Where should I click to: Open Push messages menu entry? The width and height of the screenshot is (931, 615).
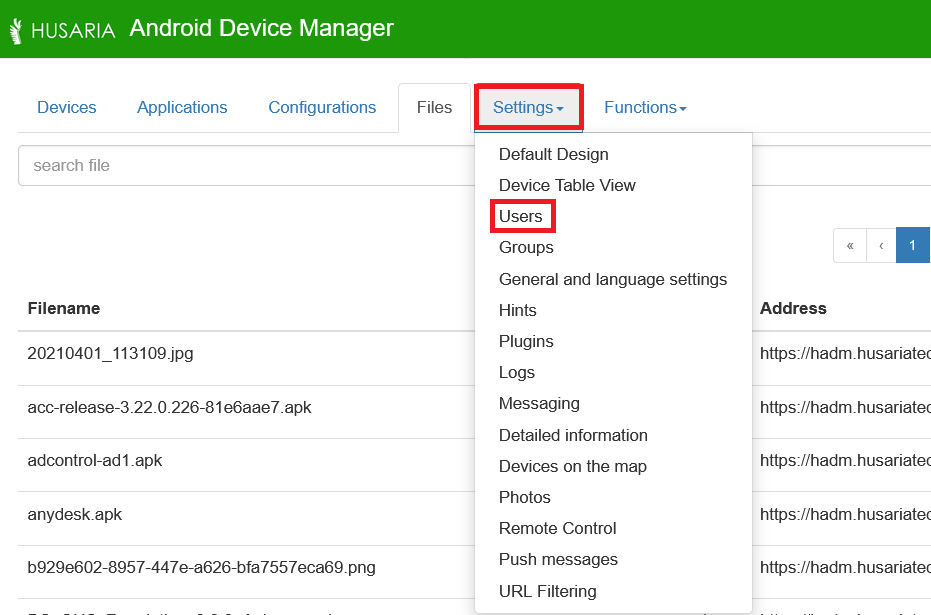[558, 559]
